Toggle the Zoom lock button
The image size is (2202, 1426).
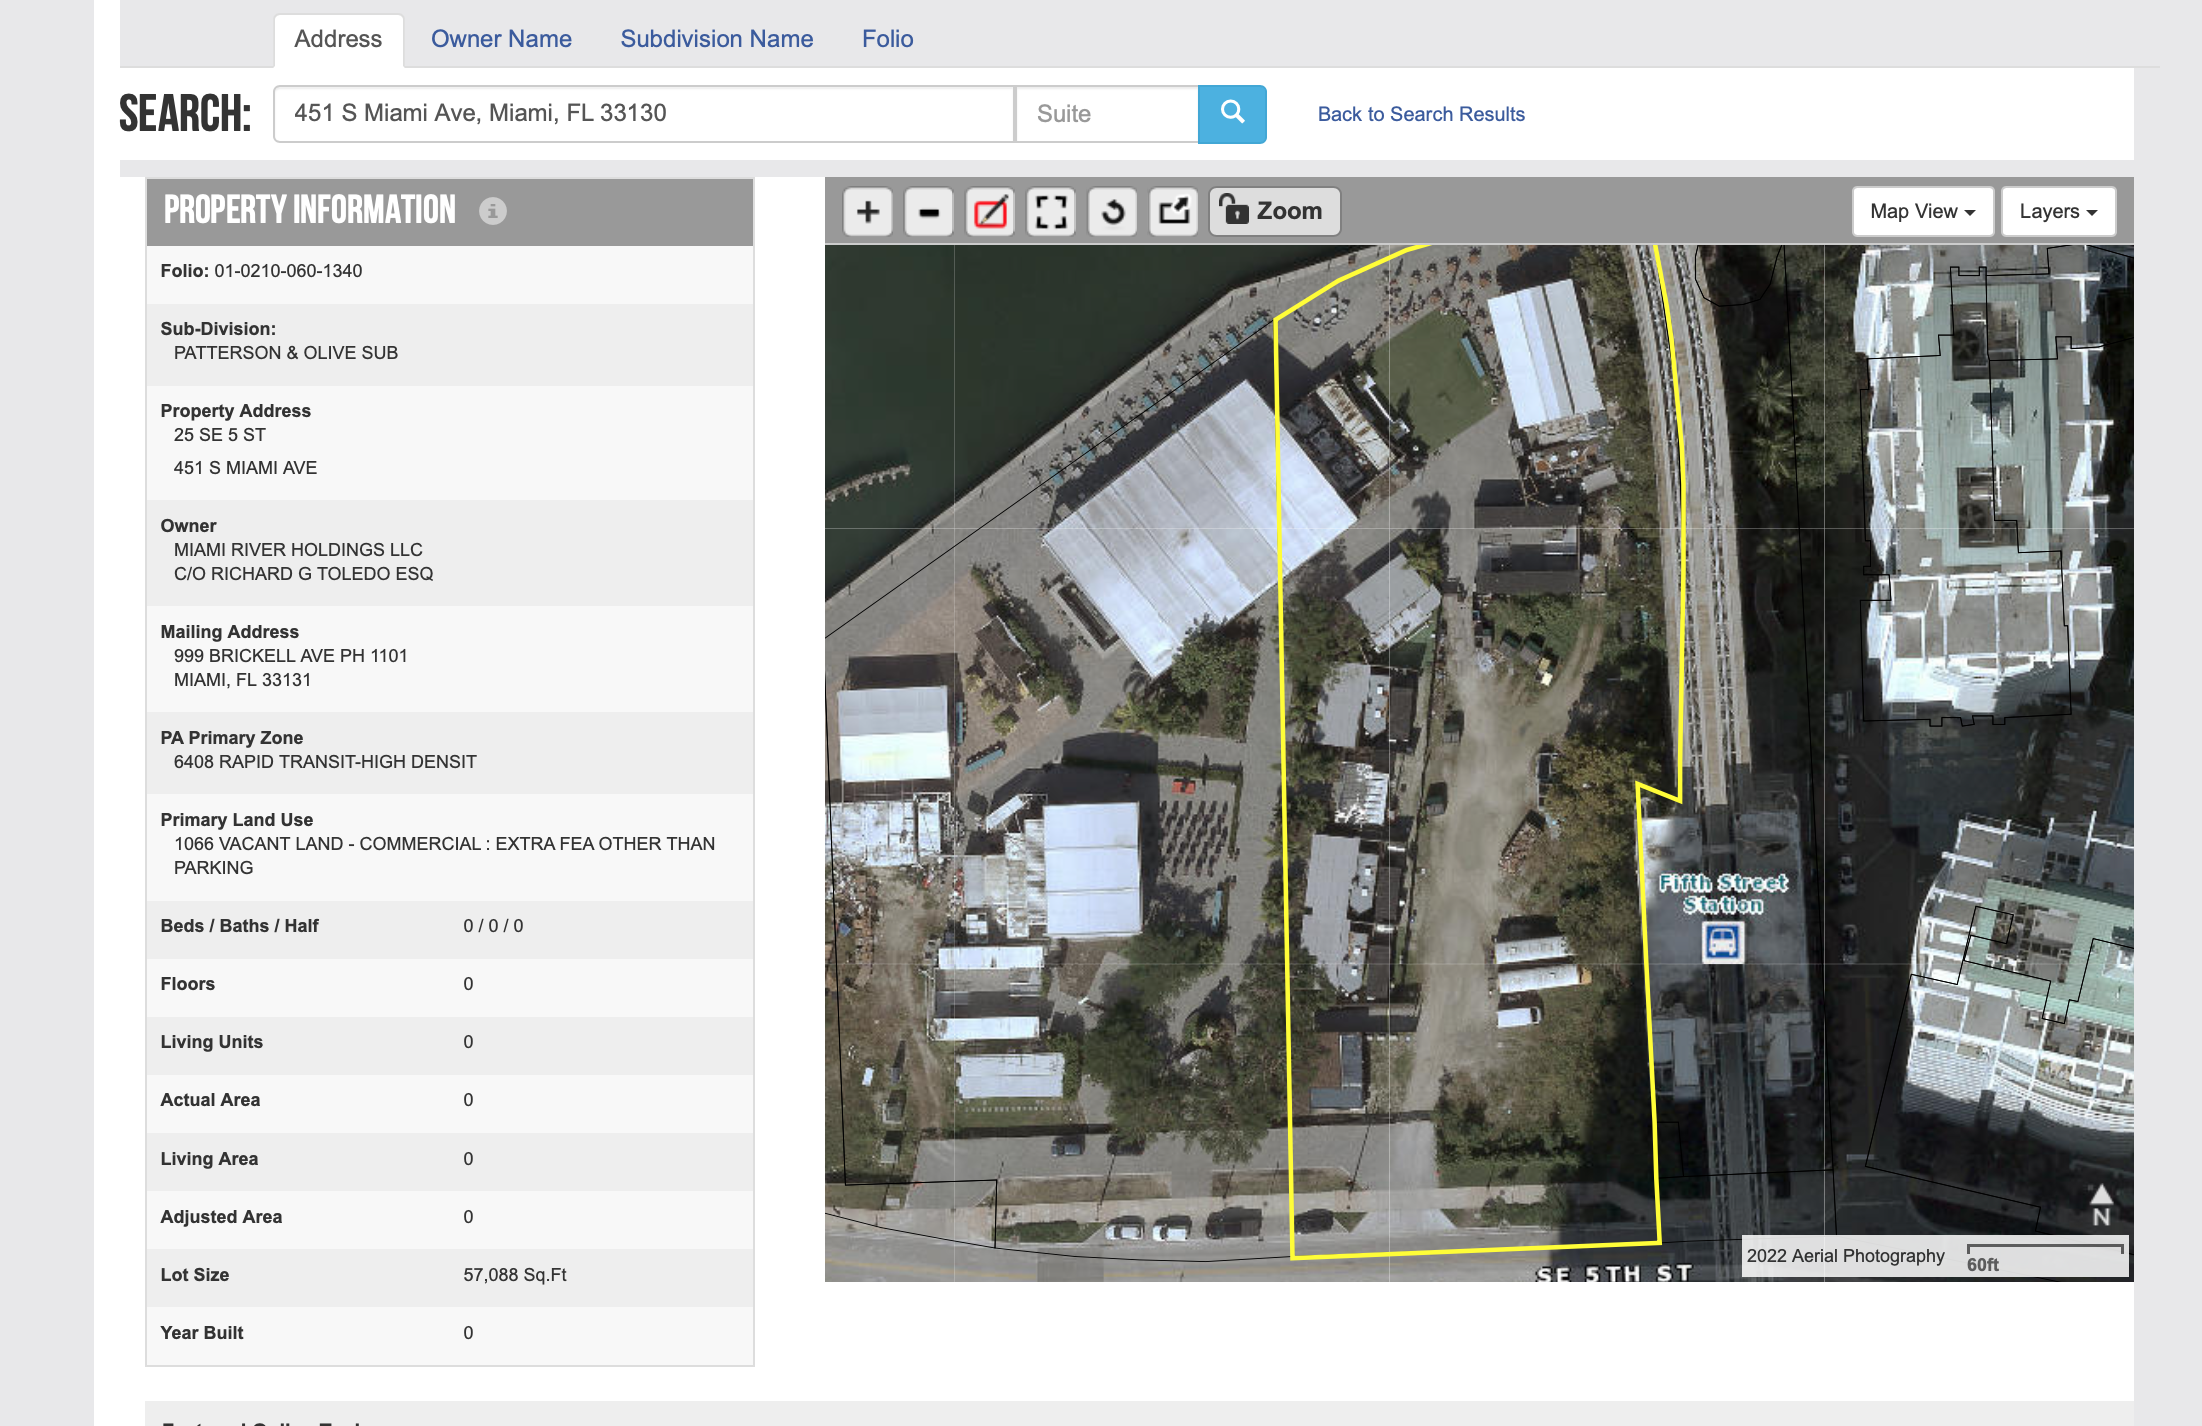tap(1274, 211)
